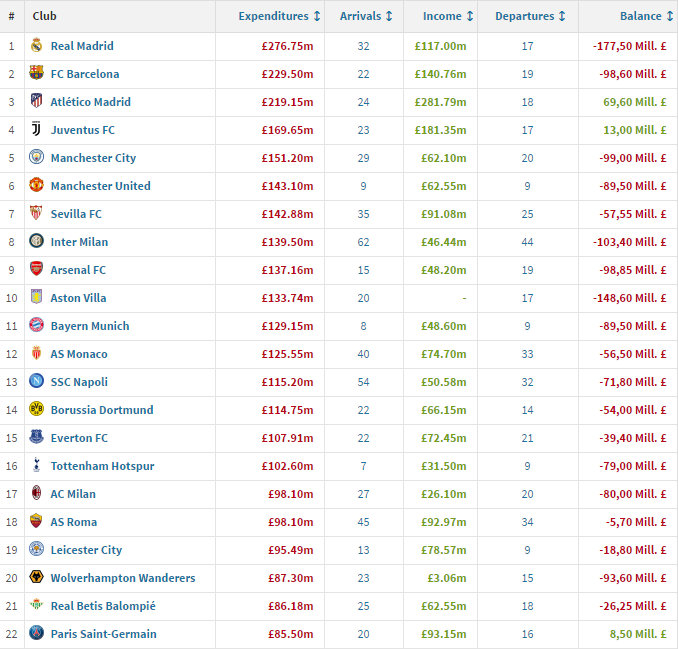This screenshot has height=649, width=678.
Task: Click the Club column header
Action: pyautogui.click(x=45, y=16)
